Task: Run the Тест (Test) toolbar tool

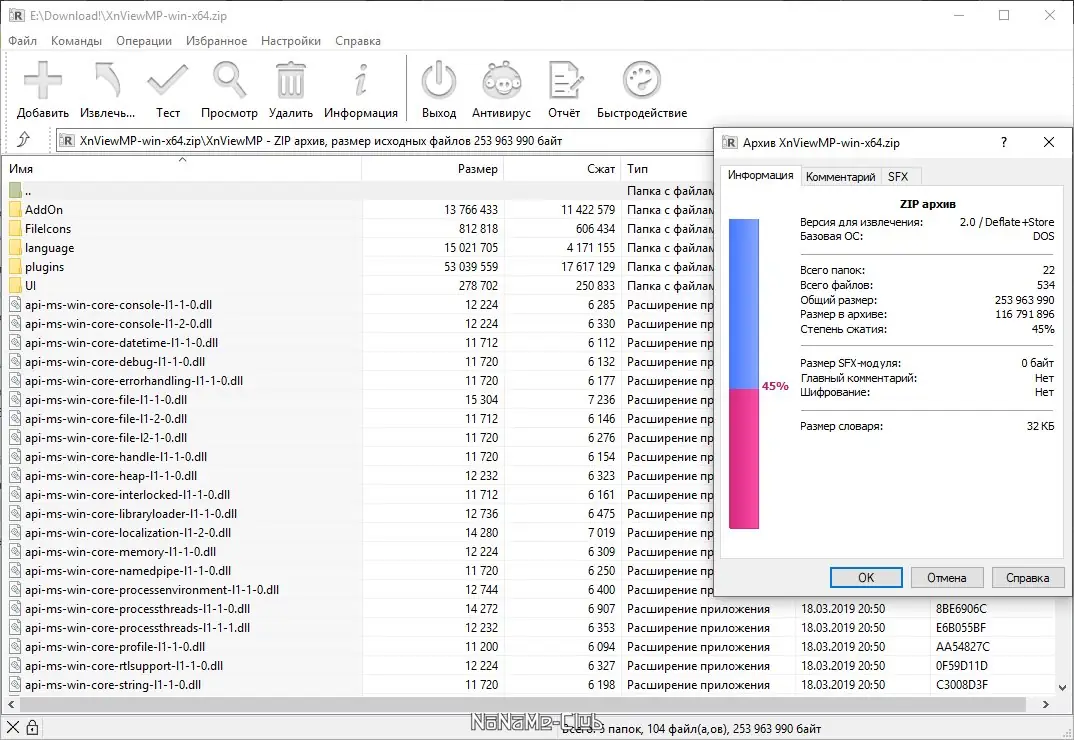Action: (x=167, y=80)
